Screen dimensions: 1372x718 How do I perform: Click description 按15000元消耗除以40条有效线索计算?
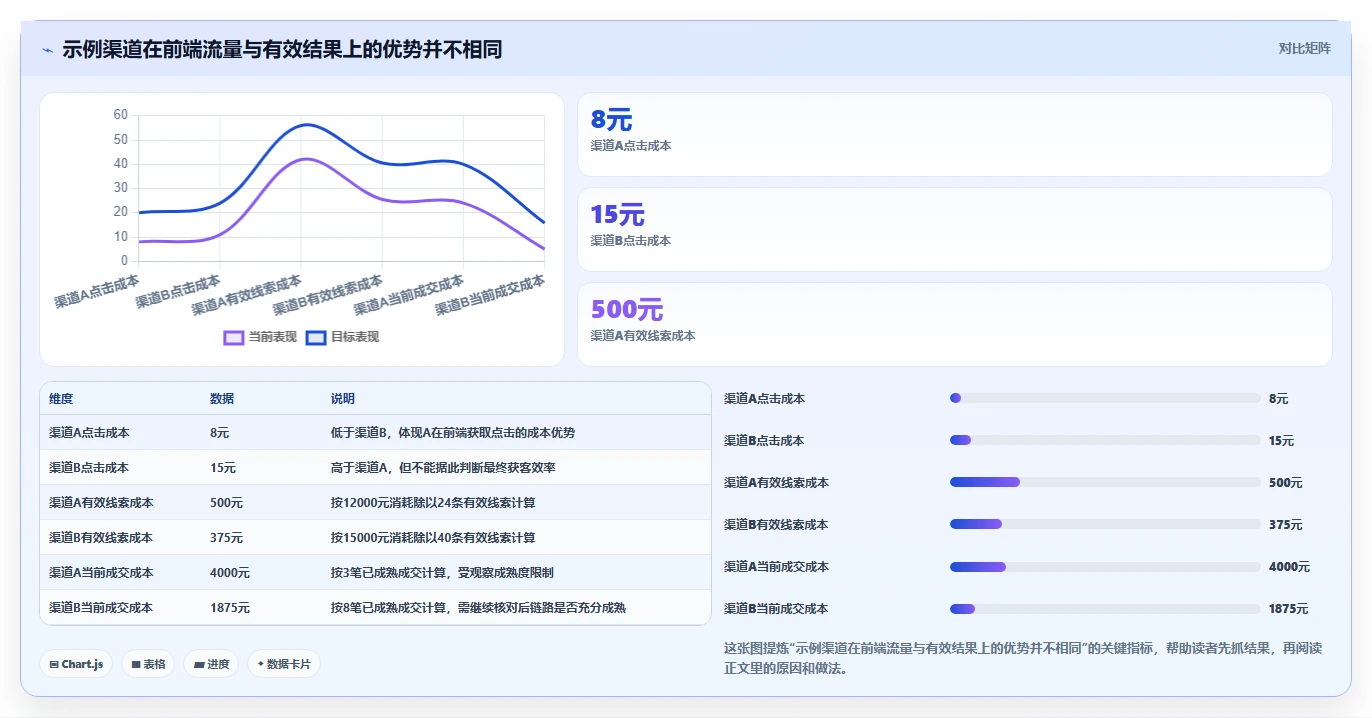click(433, 537)
